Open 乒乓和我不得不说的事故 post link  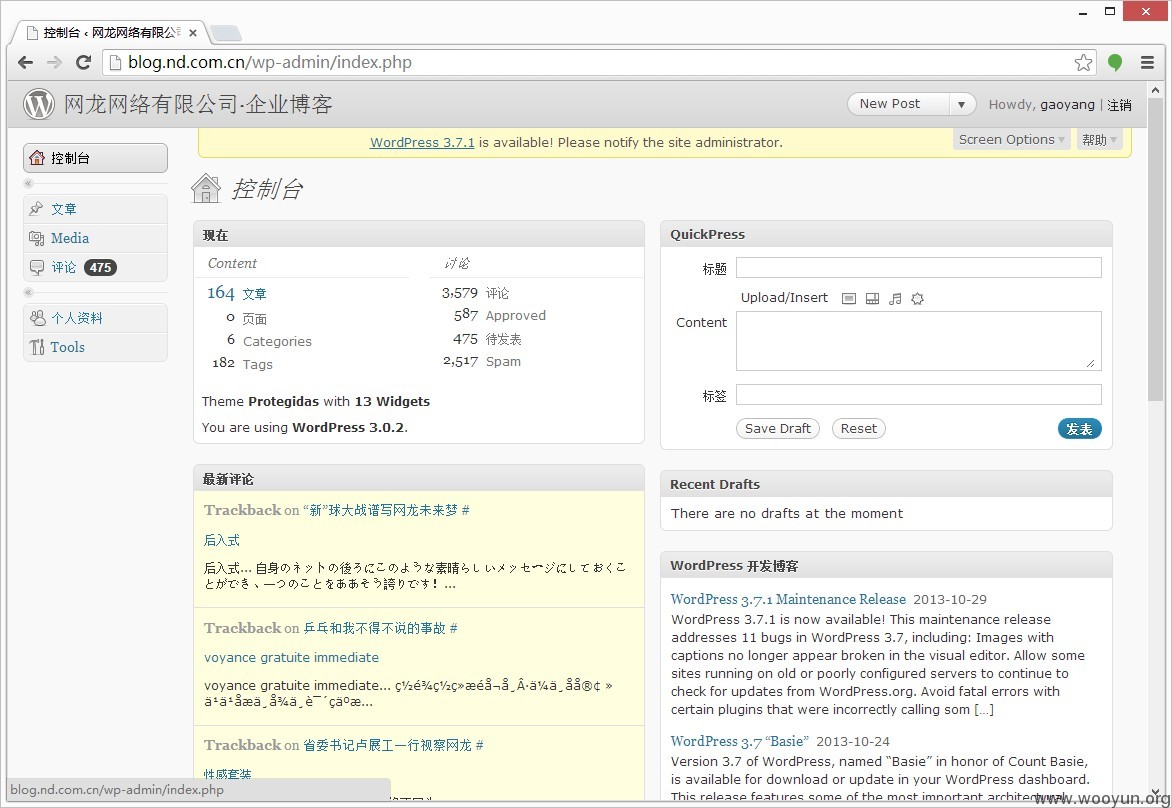[374, 628]
